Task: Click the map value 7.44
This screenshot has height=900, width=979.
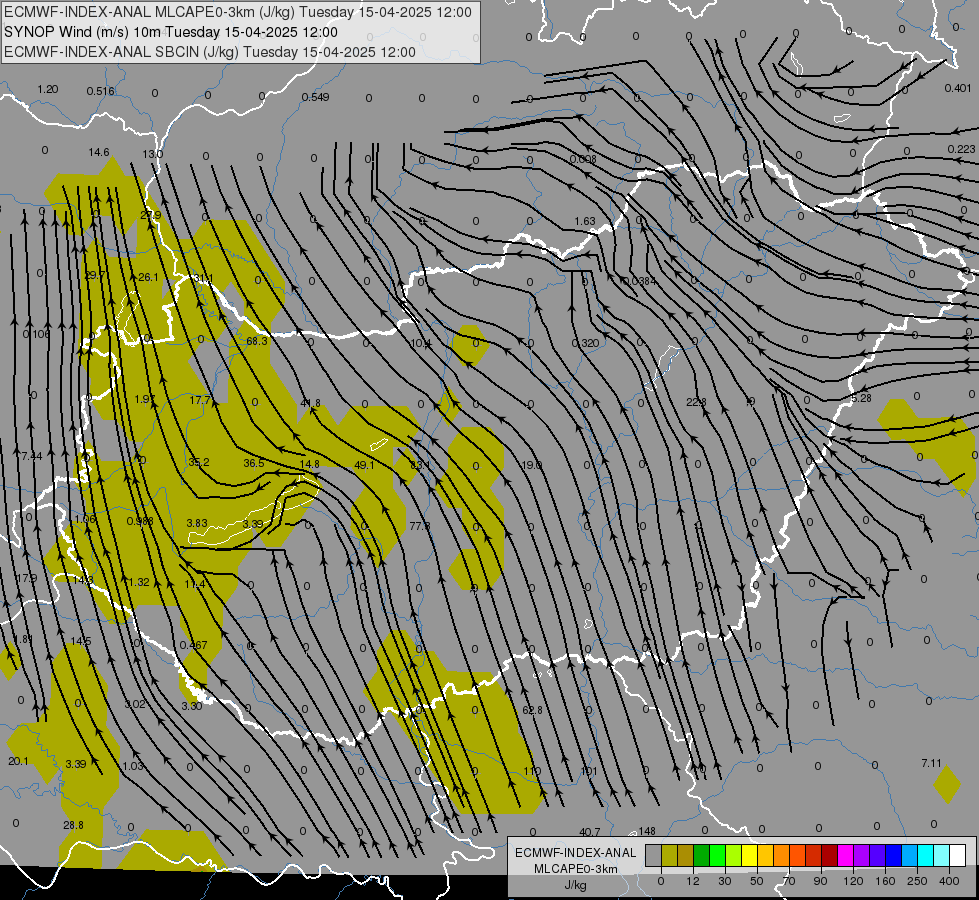Action: 31,456
